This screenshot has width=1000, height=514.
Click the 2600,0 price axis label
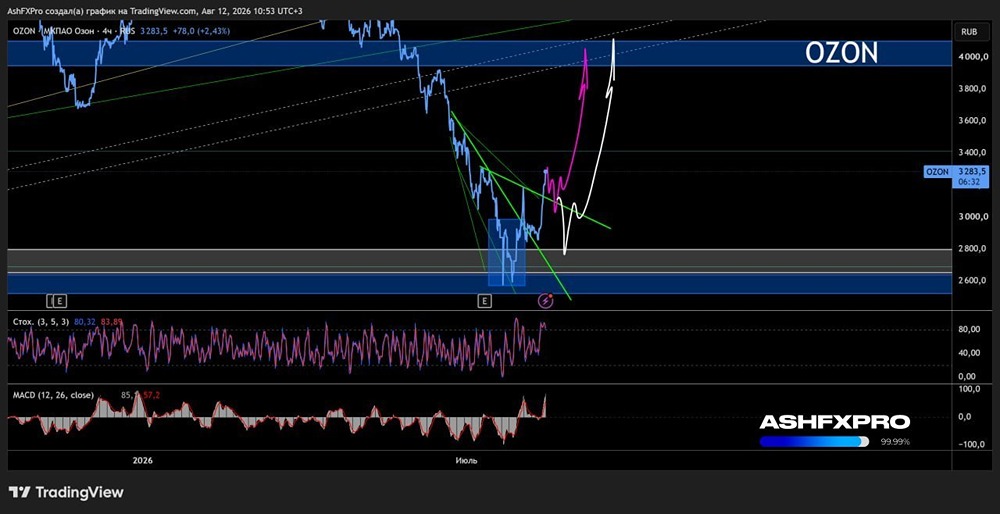(x=973, y=281)
